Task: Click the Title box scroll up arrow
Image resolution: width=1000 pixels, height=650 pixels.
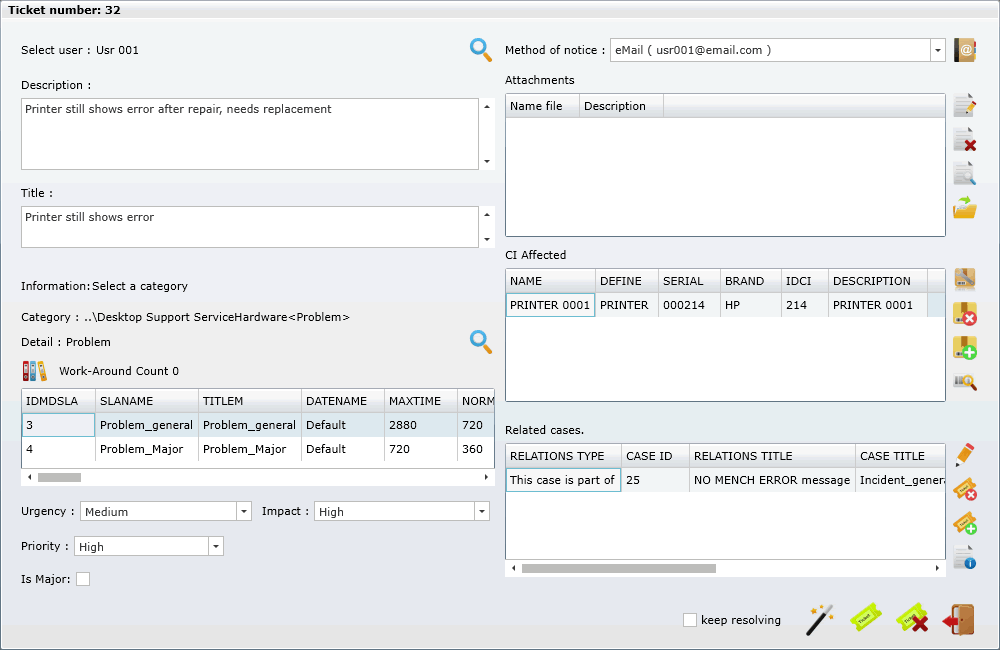Action: [x=487, y=214]
